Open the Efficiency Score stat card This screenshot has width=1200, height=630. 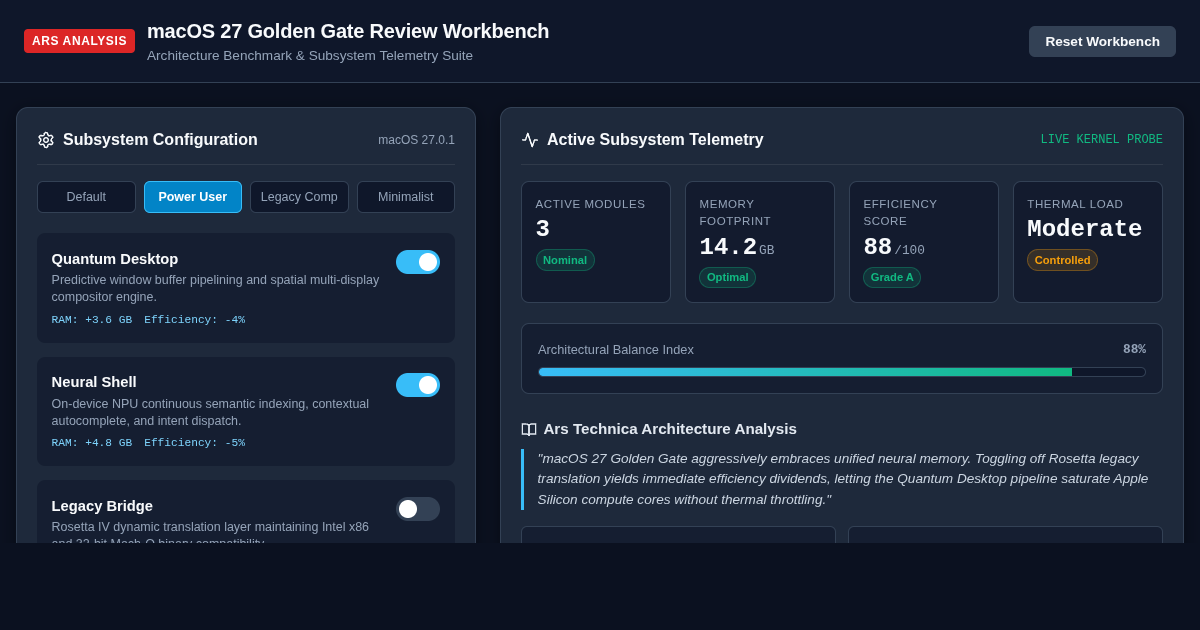[x=924, y=242]
